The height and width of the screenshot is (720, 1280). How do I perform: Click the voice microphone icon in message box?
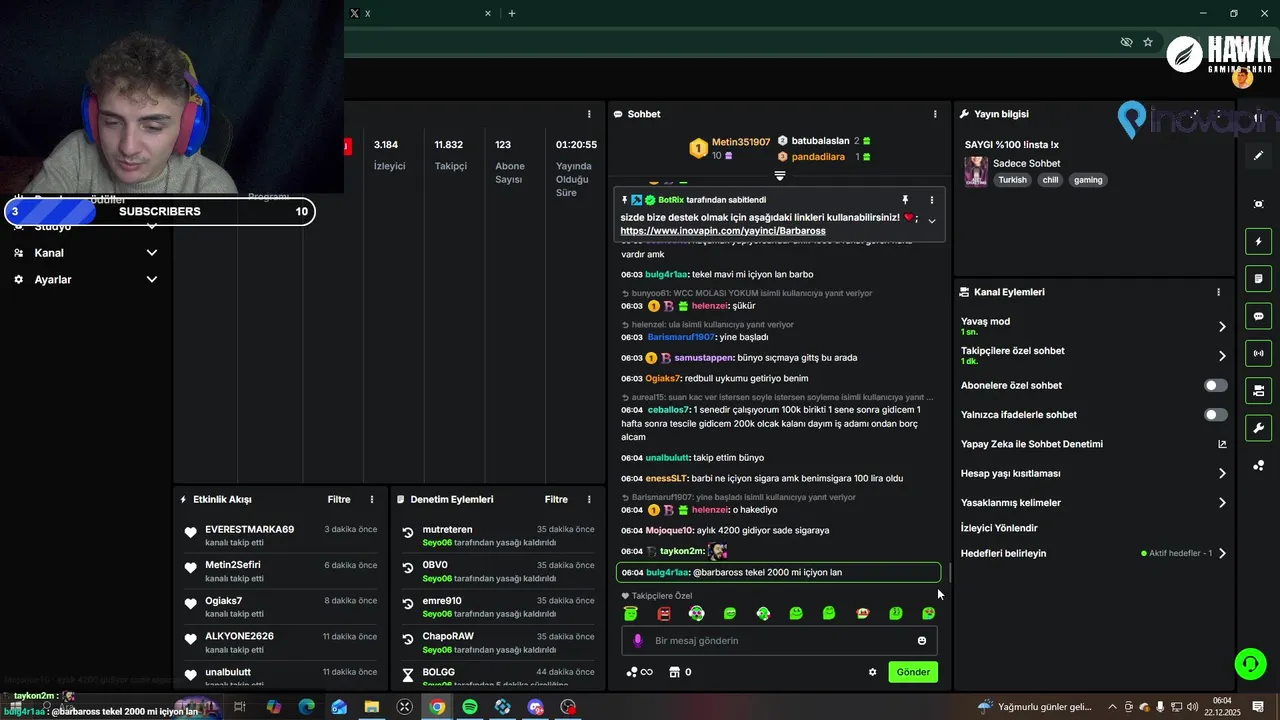coord(638,641)
